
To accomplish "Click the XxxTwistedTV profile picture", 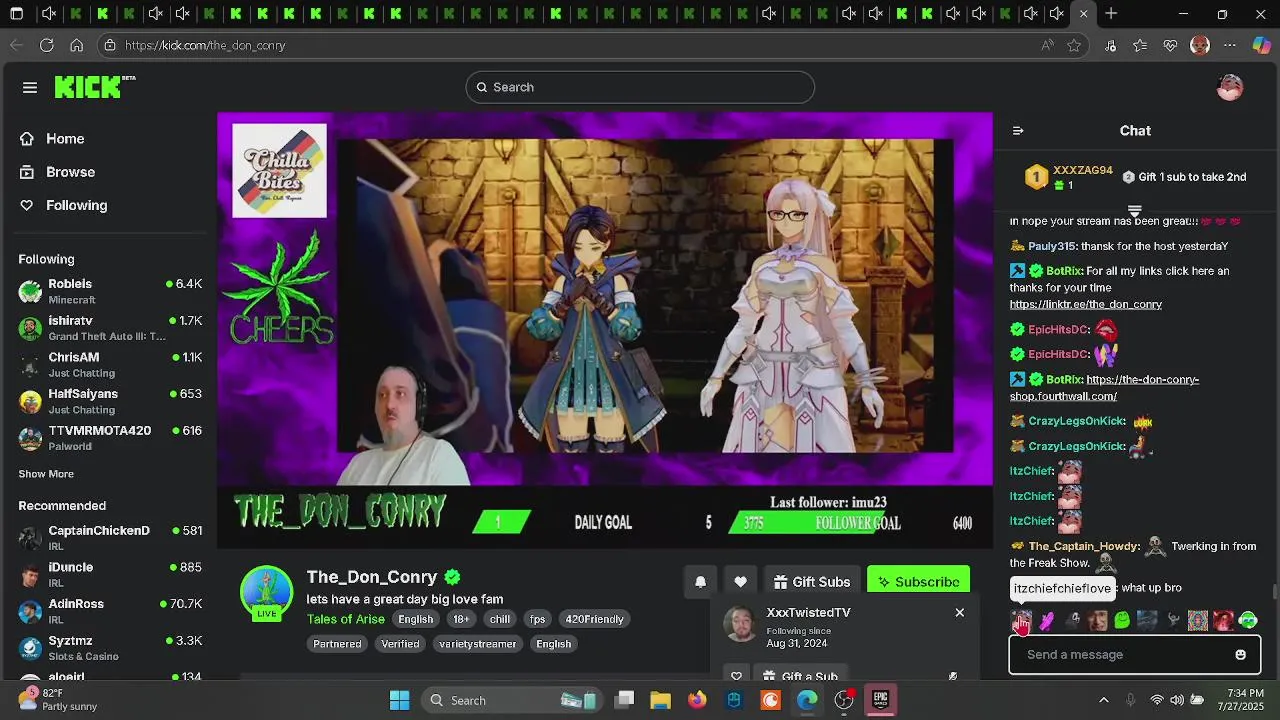I will point(740,625).
